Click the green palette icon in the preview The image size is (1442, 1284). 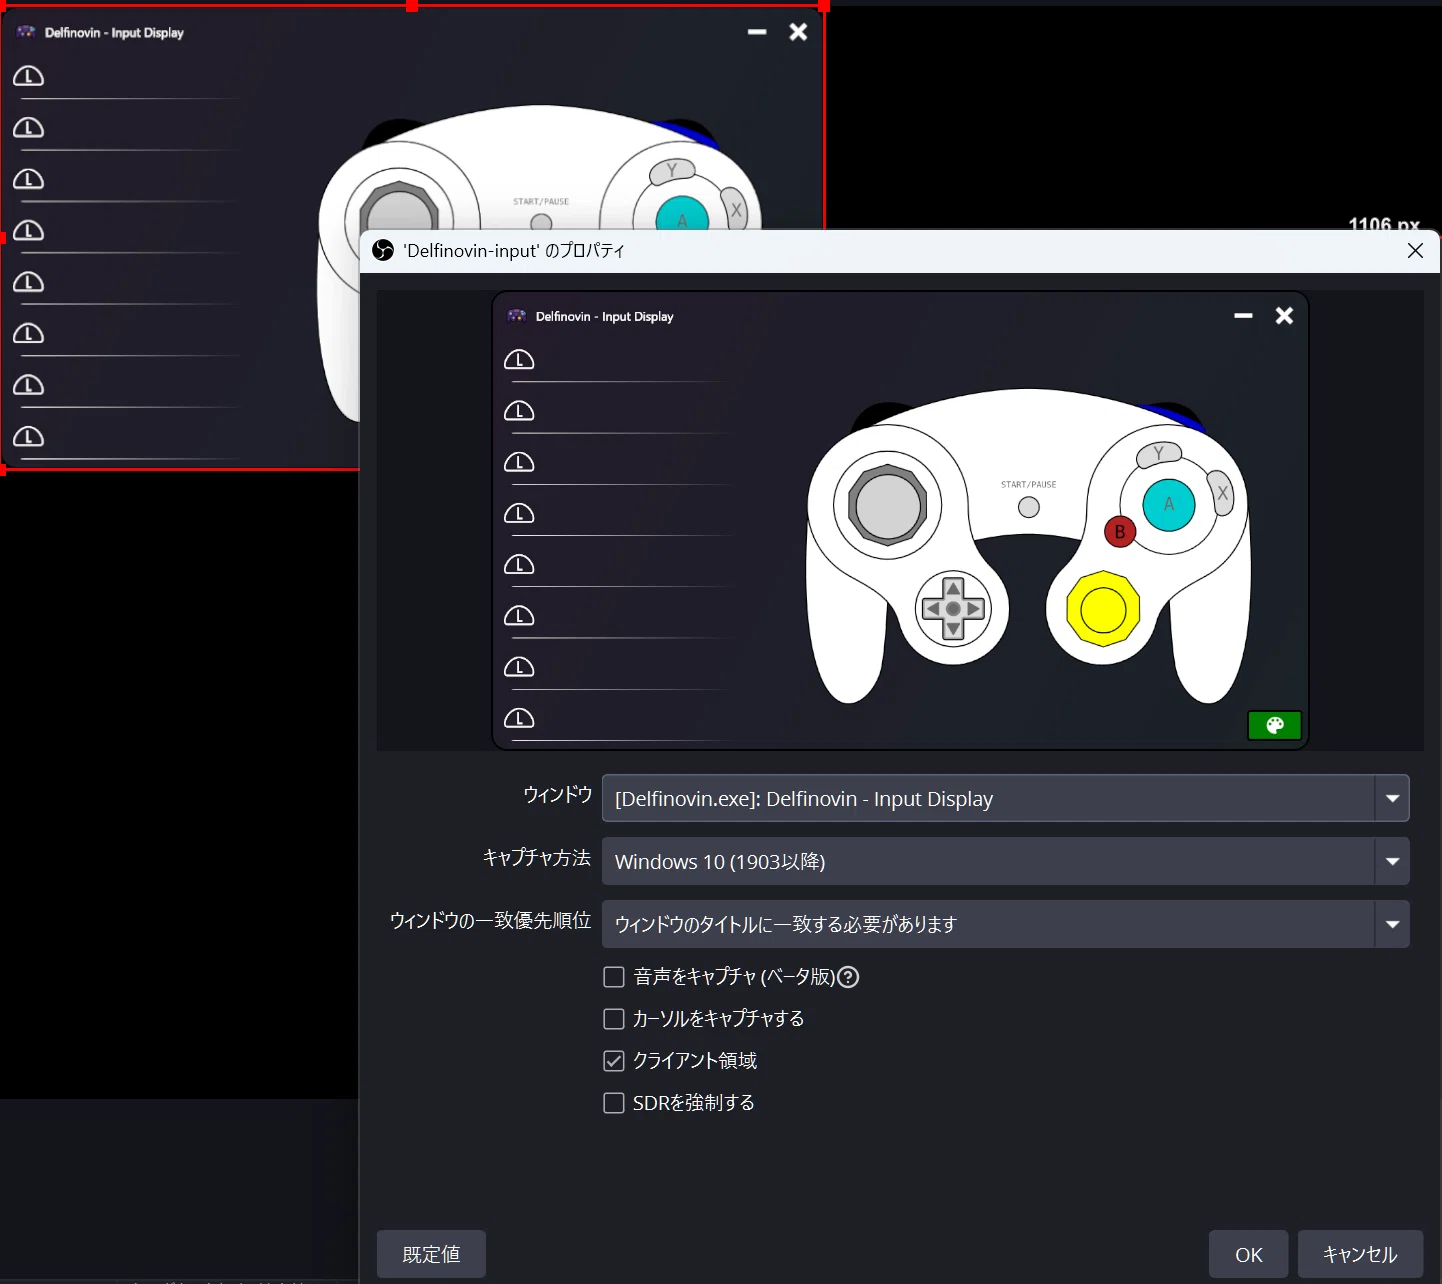pyautogui.click(x=1274, y=725)
